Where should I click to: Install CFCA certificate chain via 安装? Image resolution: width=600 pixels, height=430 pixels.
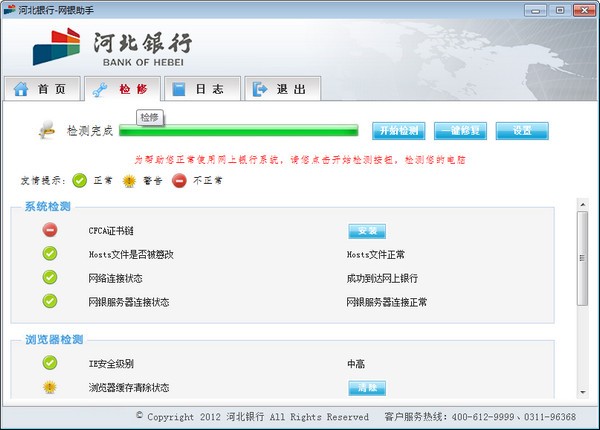point(367,231)
